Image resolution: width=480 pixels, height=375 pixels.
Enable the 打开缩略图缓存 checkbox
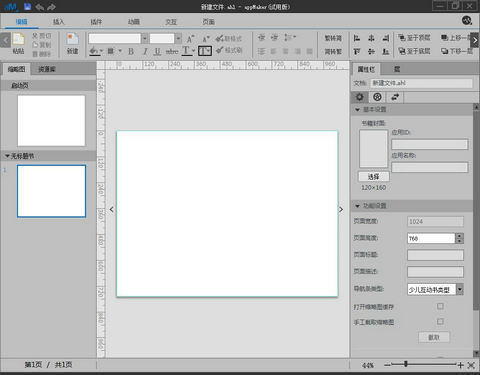pos(440,306)
